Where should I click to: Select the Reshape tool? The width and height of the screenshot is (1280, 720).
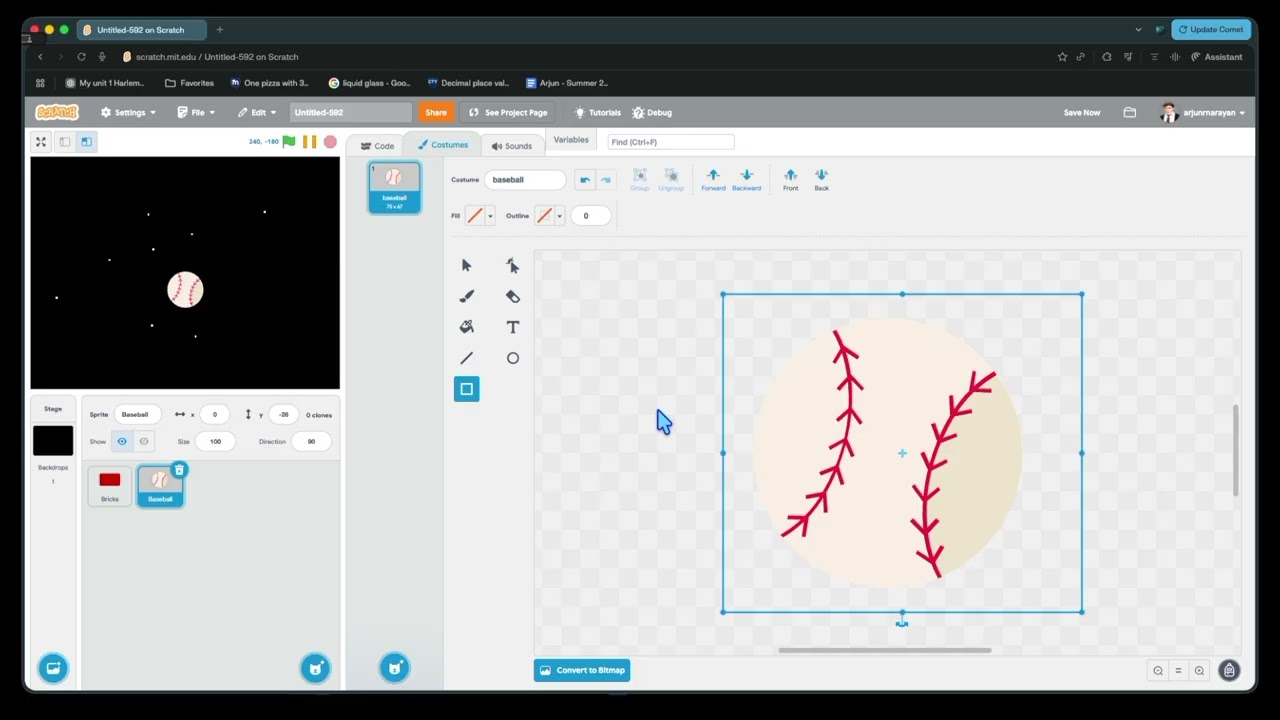513,265
